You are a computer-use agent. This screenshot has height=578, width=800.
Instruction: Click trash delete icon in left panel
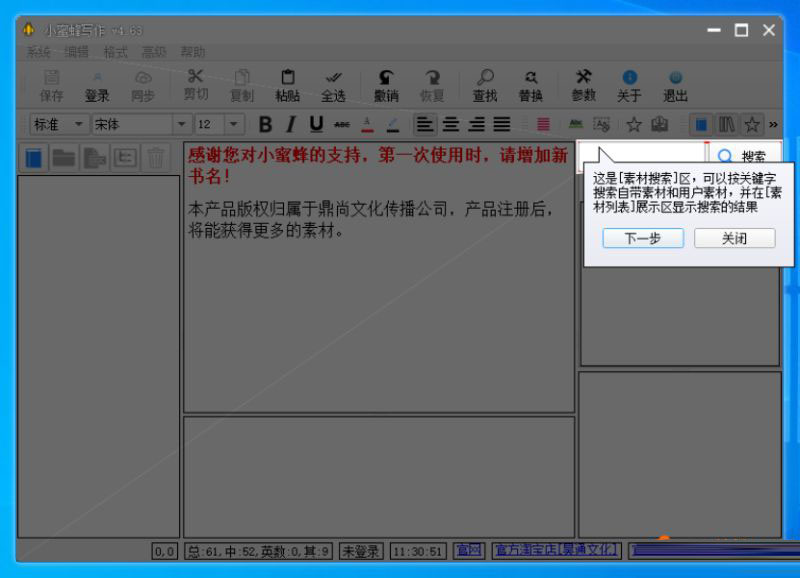coord(156,158)
